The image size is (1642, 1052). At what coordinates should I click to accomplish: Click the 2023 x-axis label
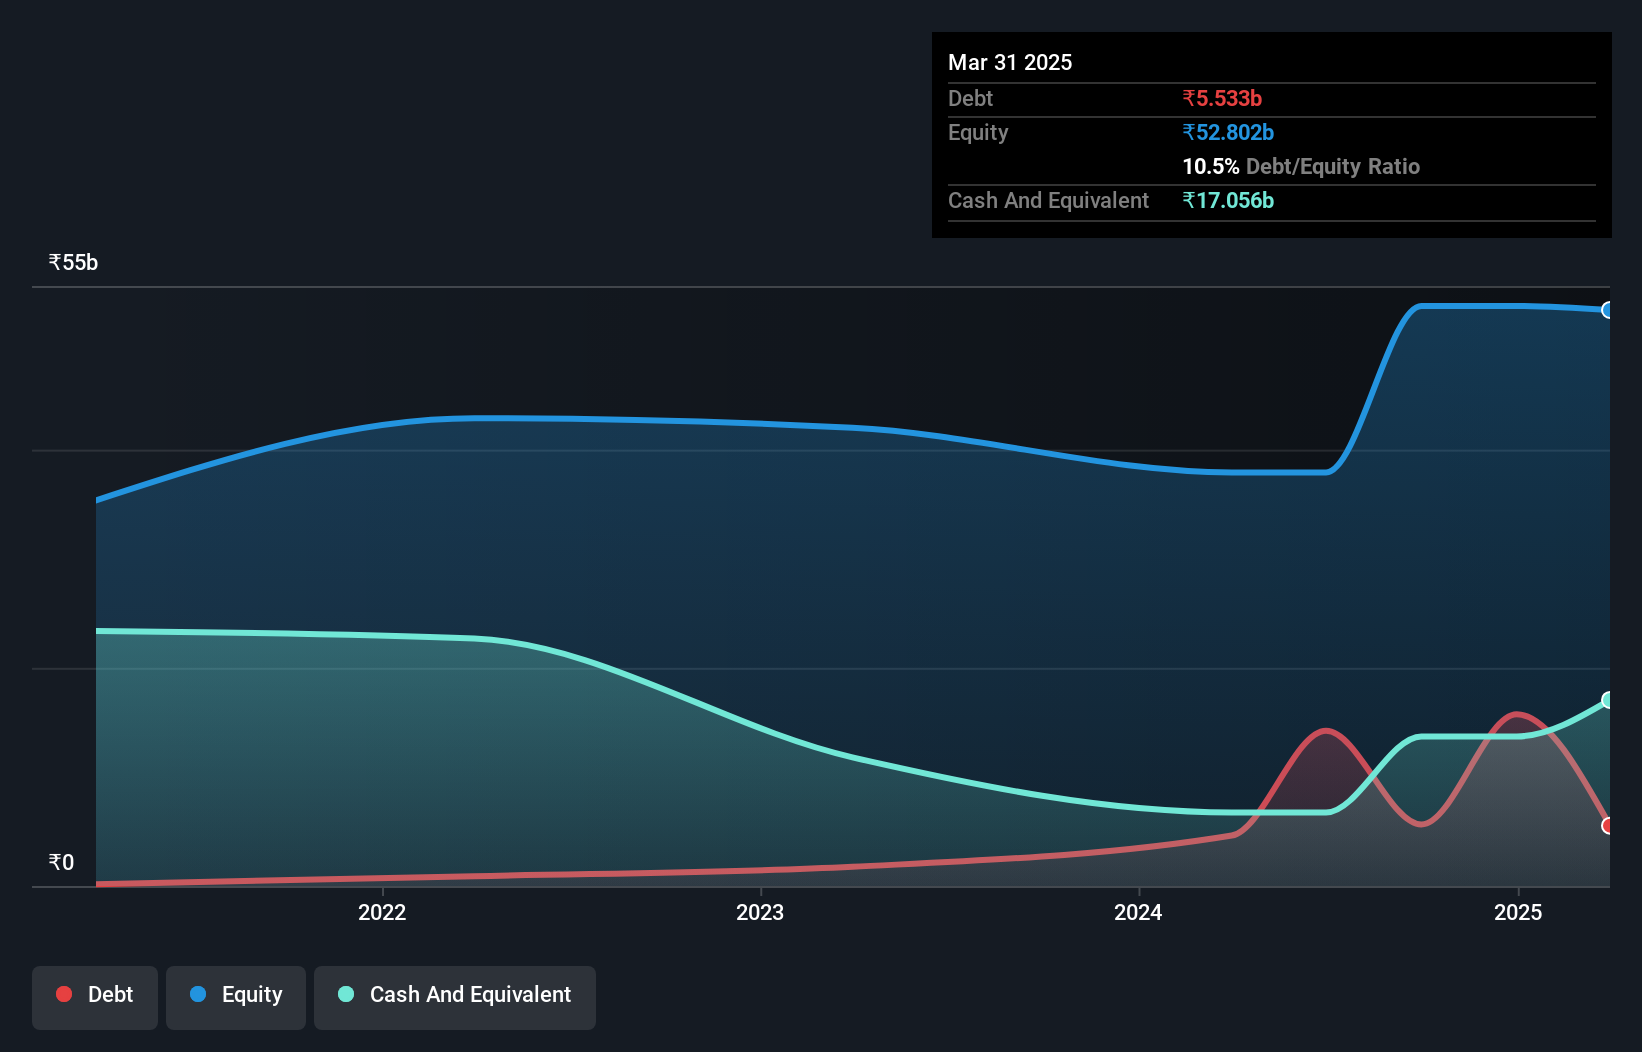coord(760,912)
